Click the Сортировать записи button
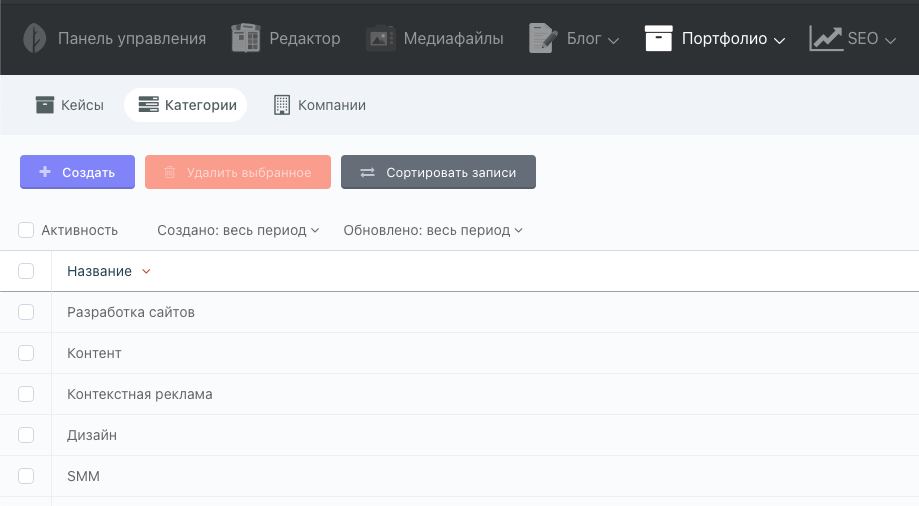919x506 pixels. pyautogui.click(x=438, y=172)
